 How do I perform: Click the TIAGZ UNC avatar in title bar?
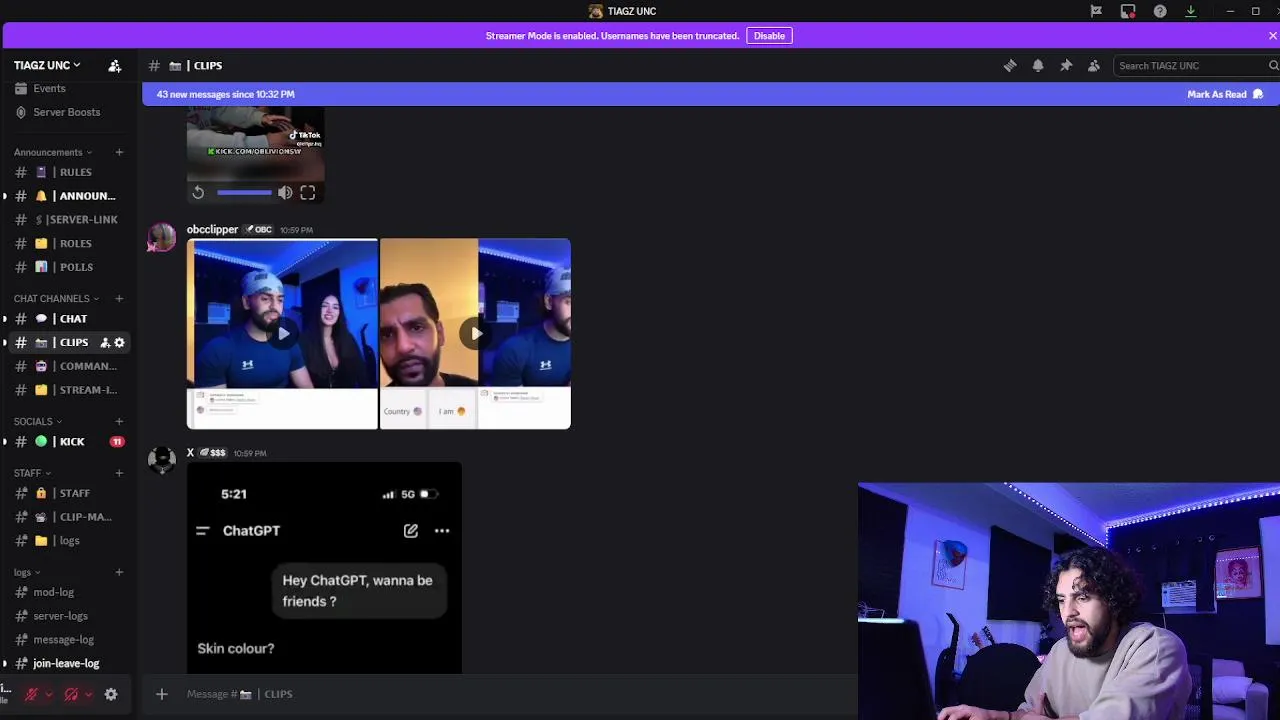(x=596, y=11)
